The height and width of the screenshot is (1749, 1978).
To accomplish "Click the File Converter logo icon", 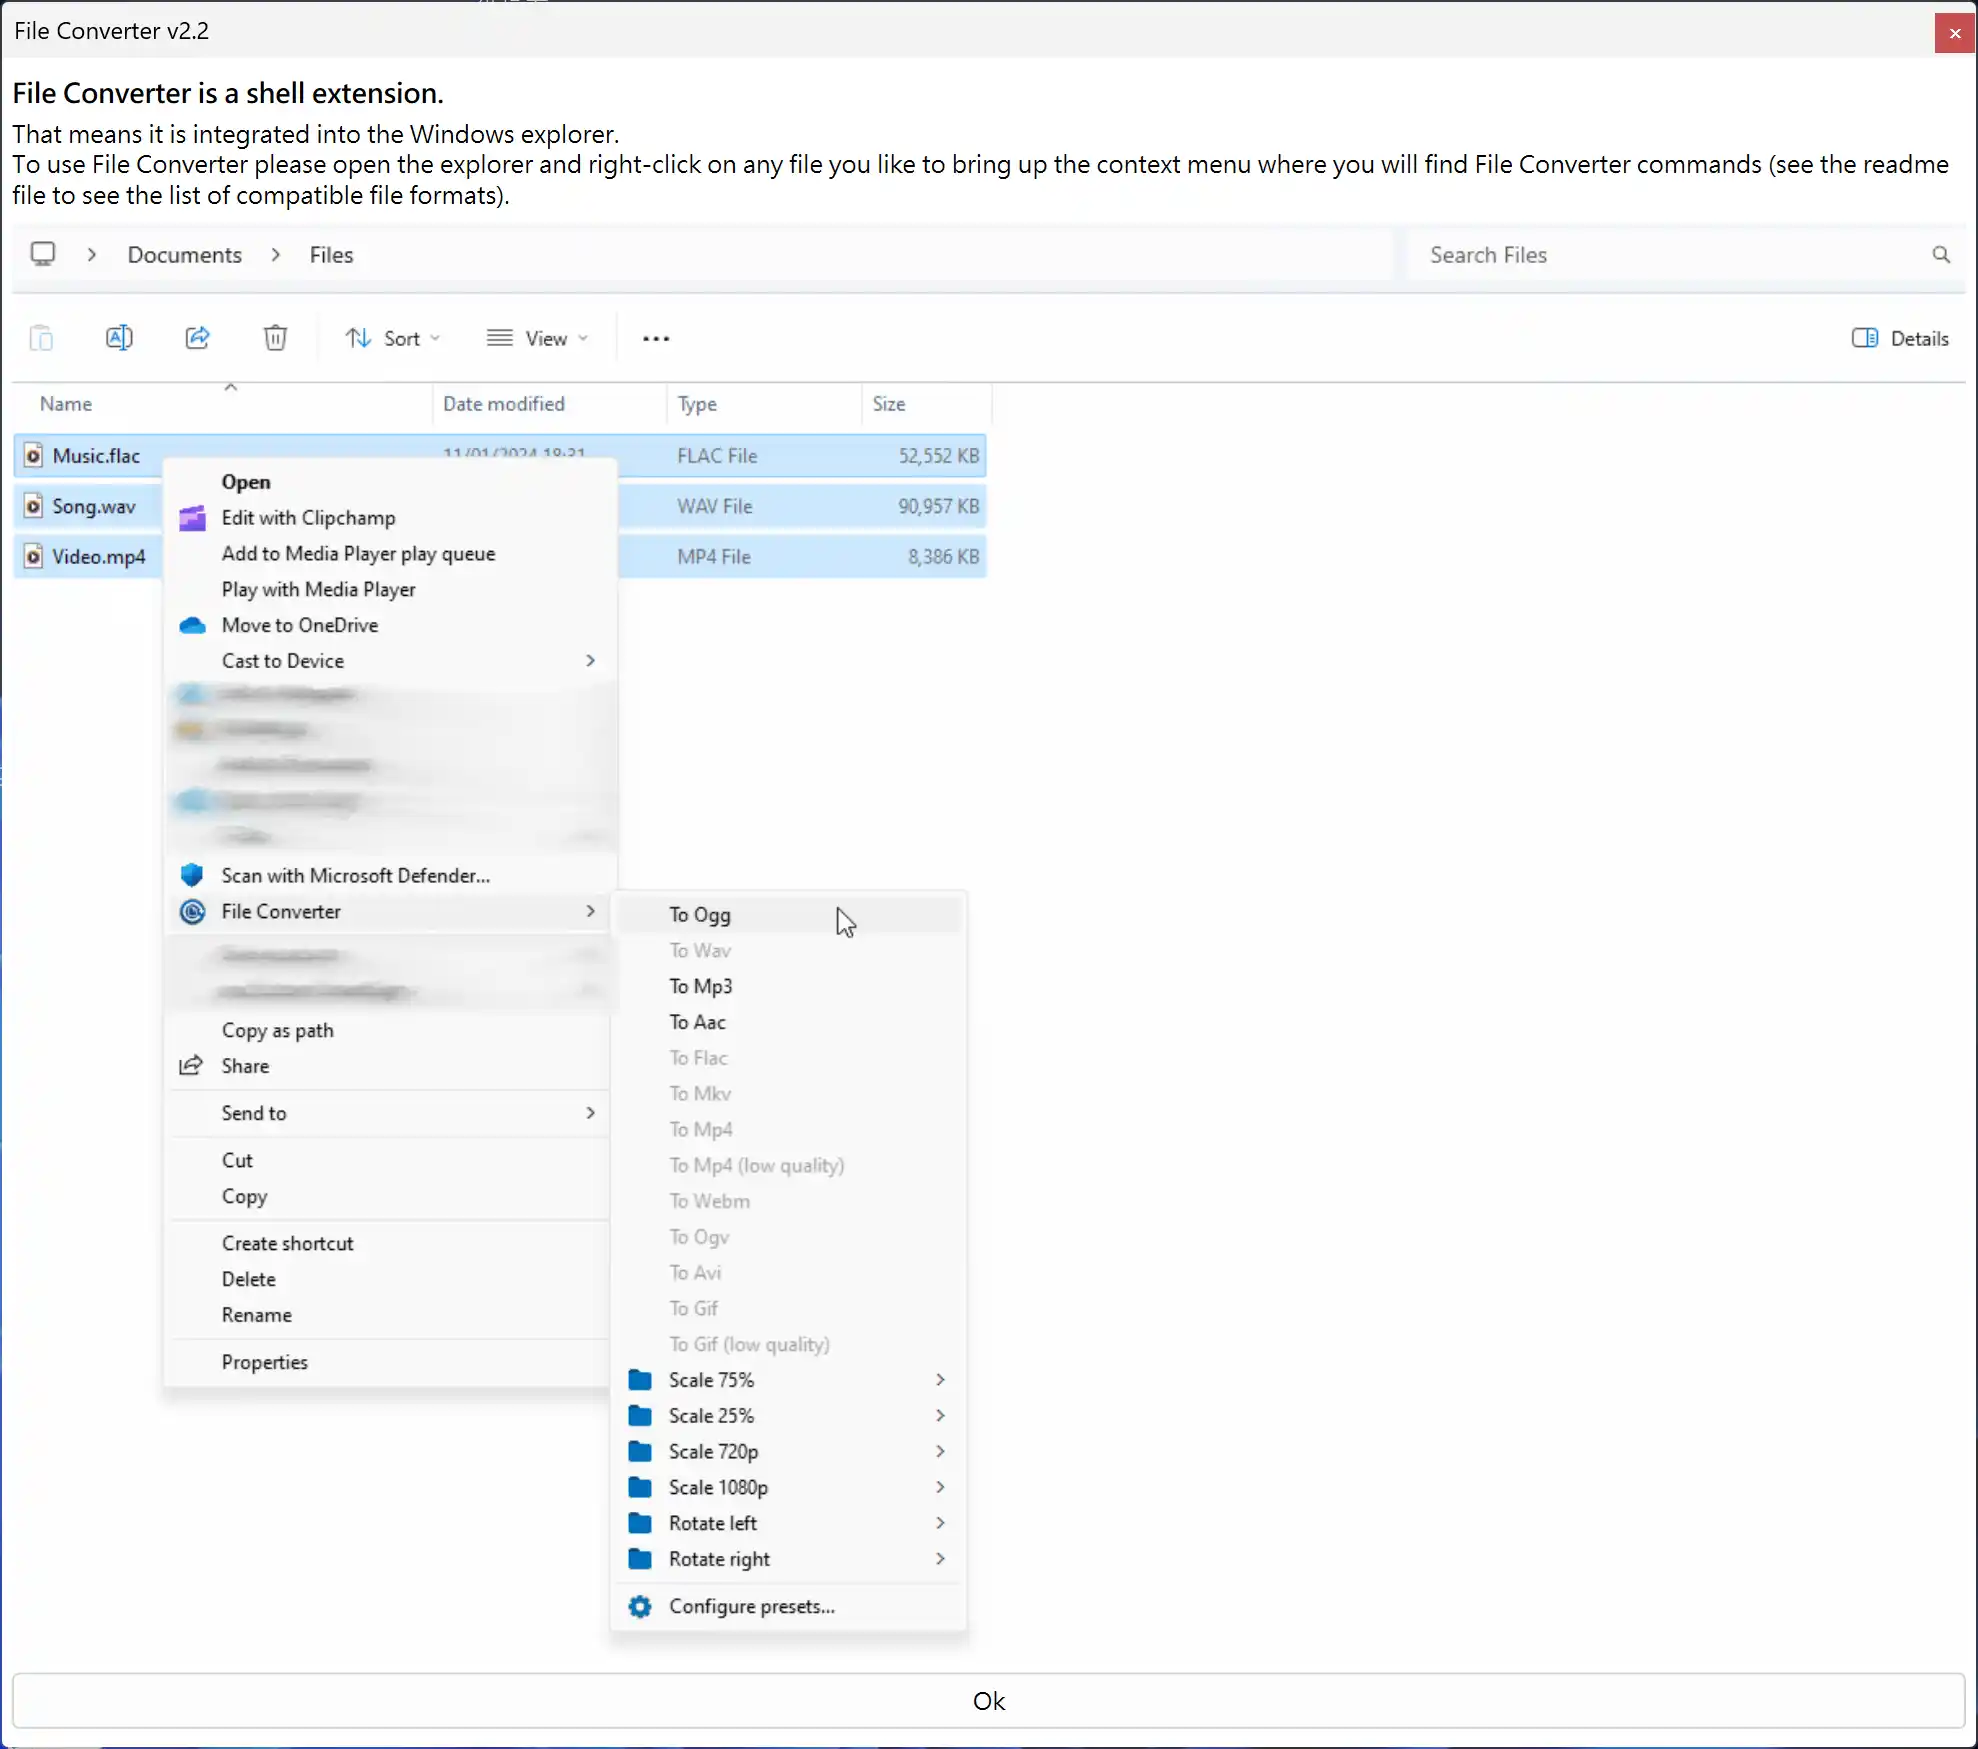I will coord(192,911).
